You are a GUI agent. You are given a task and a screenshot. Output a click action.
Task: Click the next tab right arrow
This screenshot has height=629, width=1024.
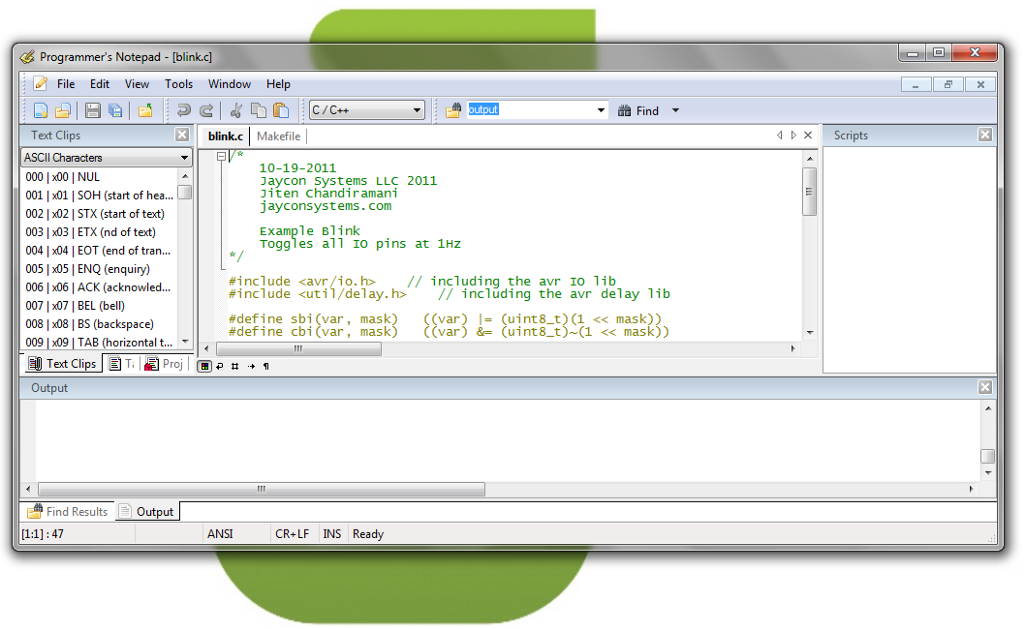click(793, 135)
